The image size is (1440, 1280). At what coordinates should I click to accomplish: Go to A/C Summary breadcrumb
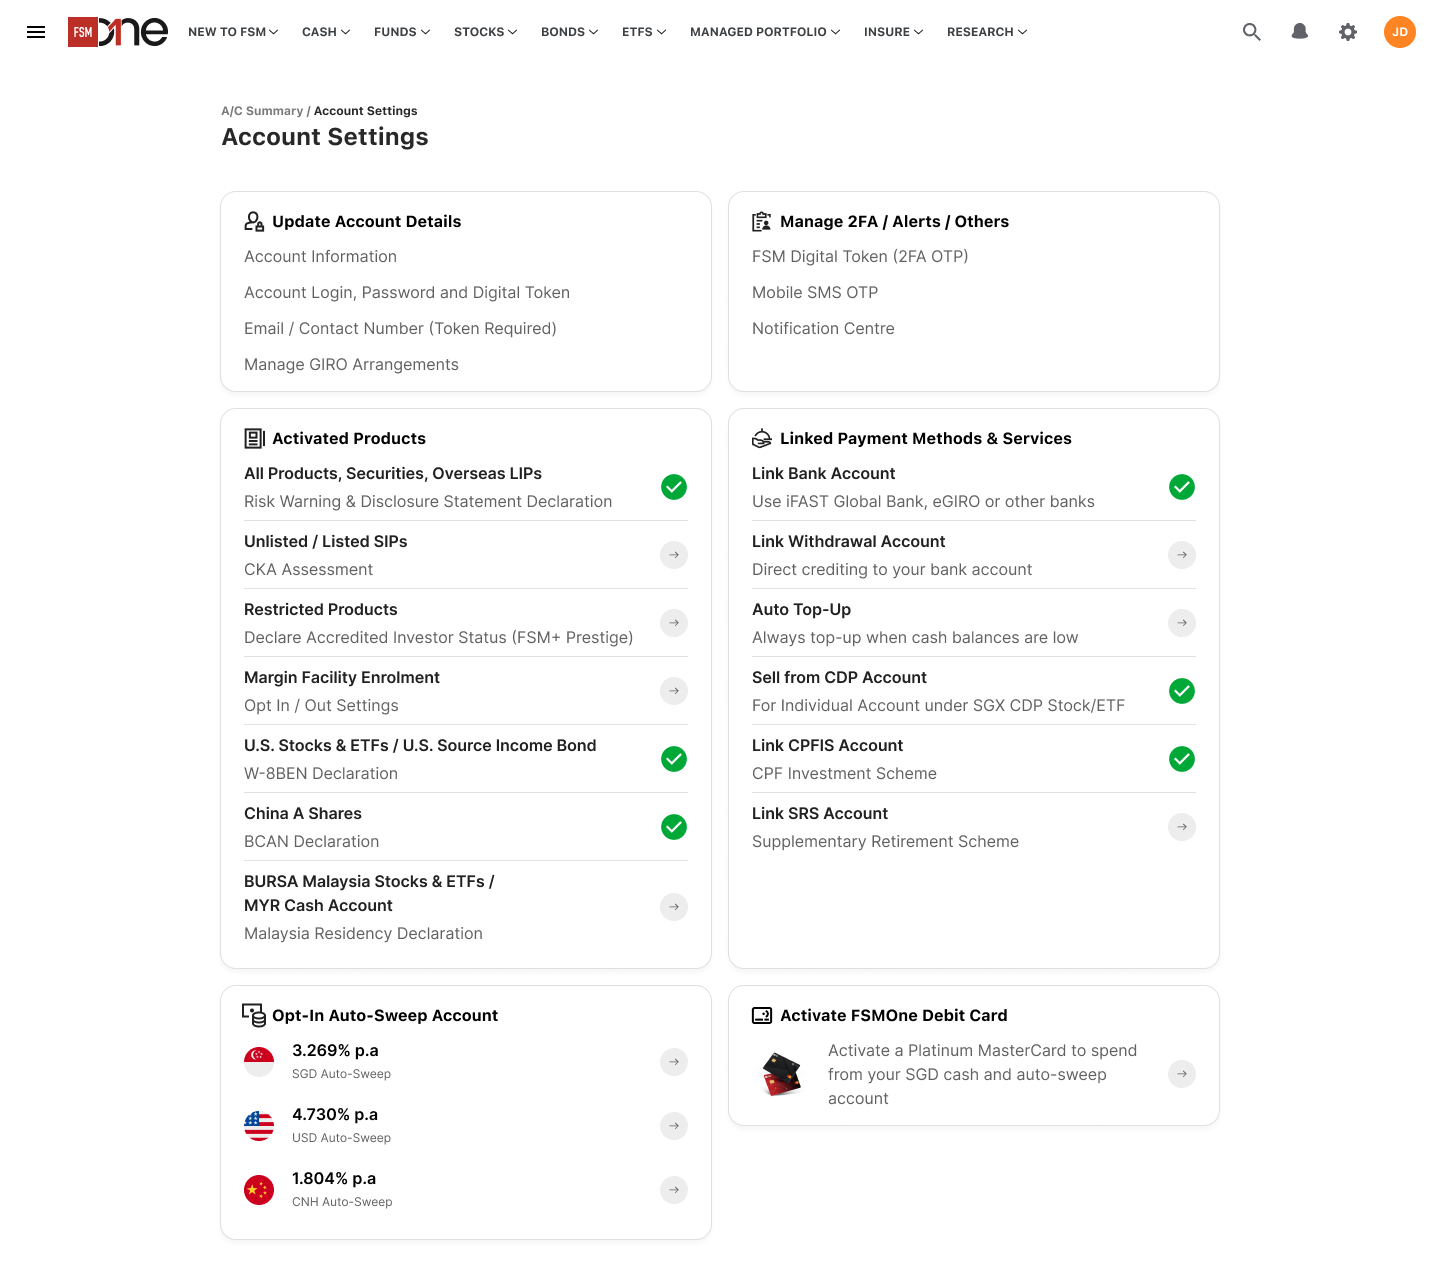262,111
